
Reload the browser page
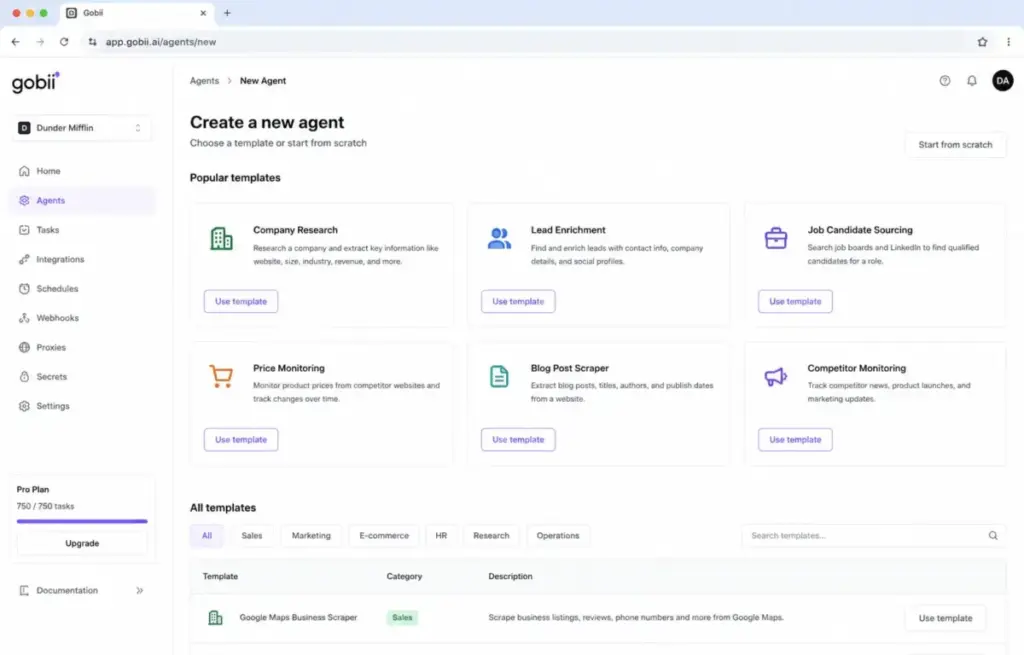[64, 42]
